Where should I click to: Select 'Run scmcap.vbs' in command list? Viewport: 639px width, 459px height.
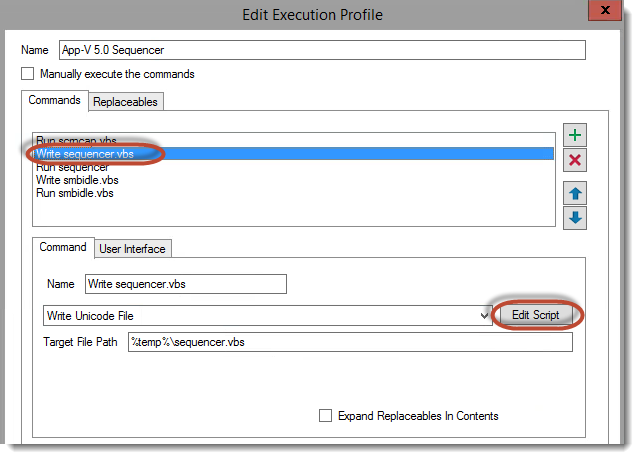[x=293, y=140]
